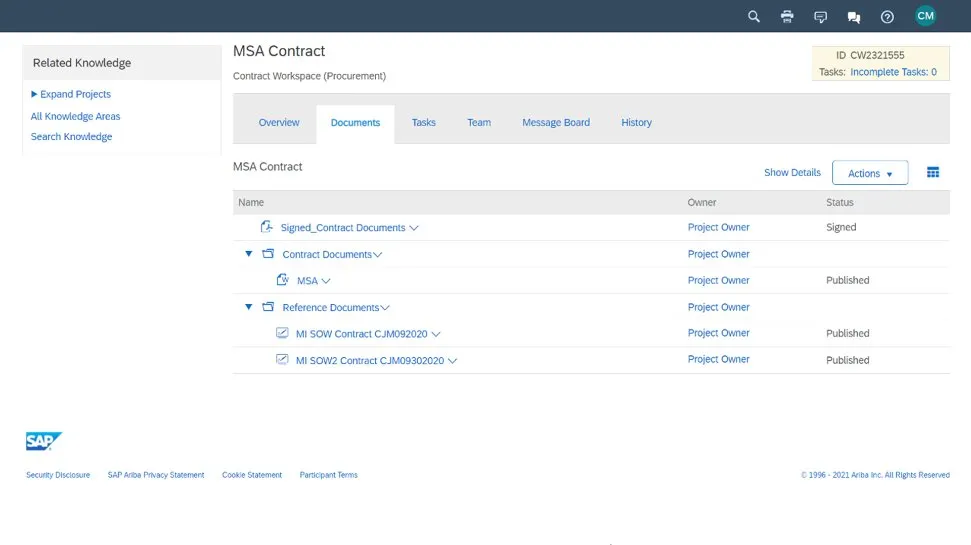The height and width of the screenshot is (545, 971).
Task: Click the table options grid icon
Action: point(933,173)
